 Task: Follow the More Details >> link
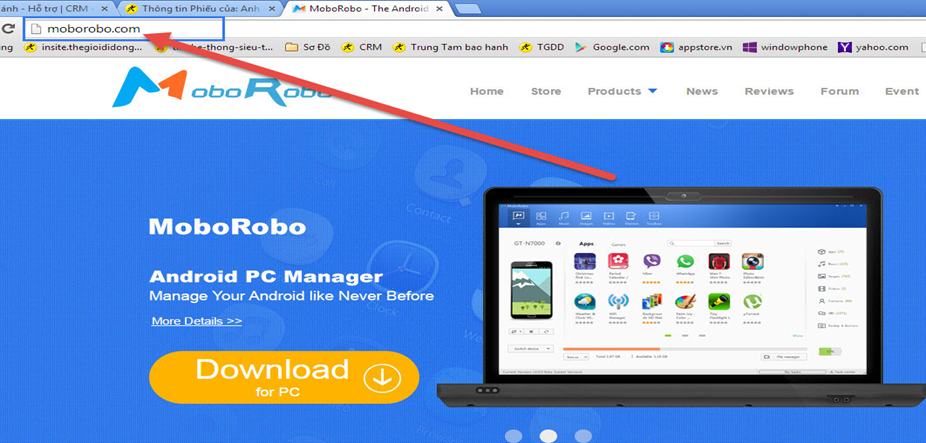coord(197,321)
